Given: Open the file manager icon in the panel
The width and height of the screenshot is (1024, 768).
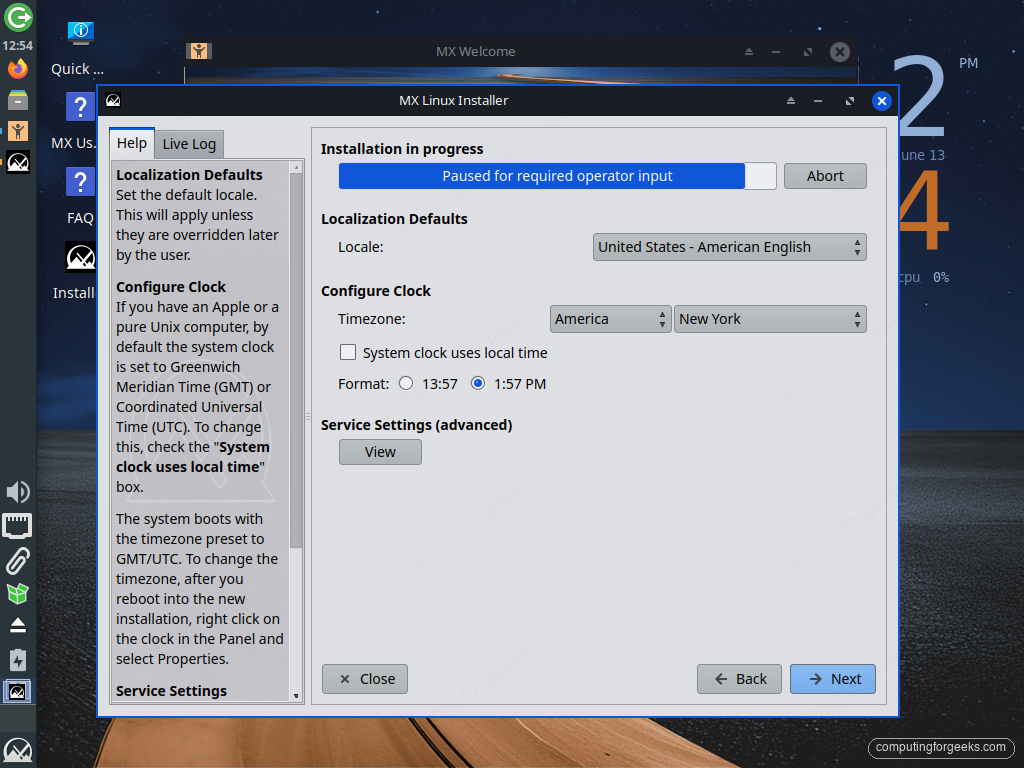Looking at the screenshot, I should (18, 100).
